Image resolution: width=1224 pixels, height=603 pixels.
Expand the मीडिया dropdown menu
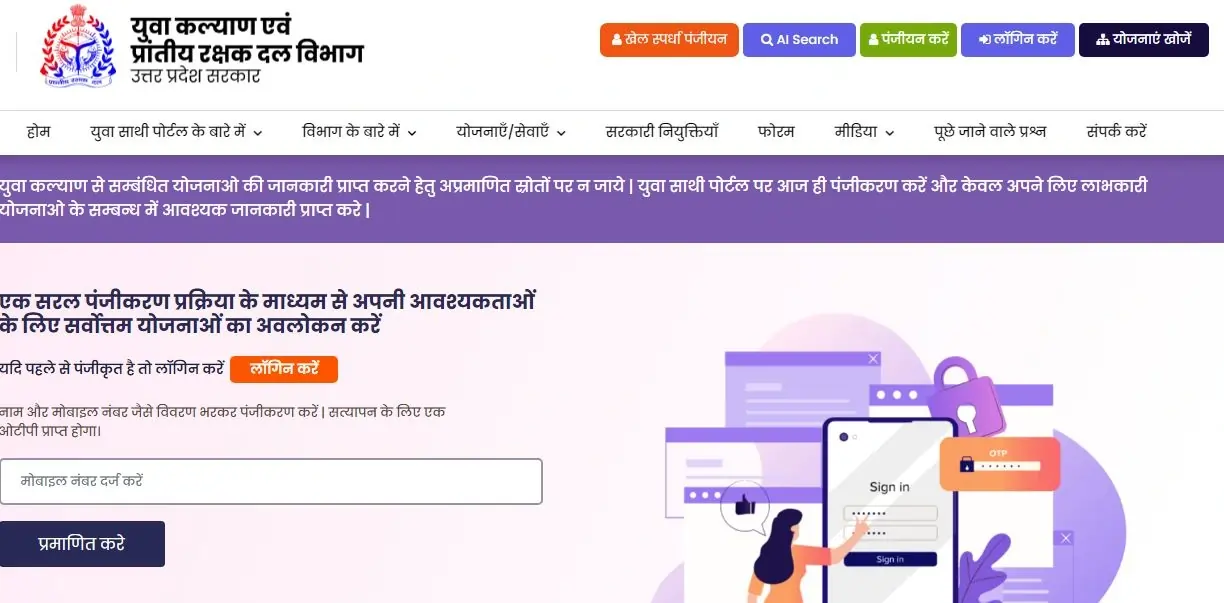864,131
